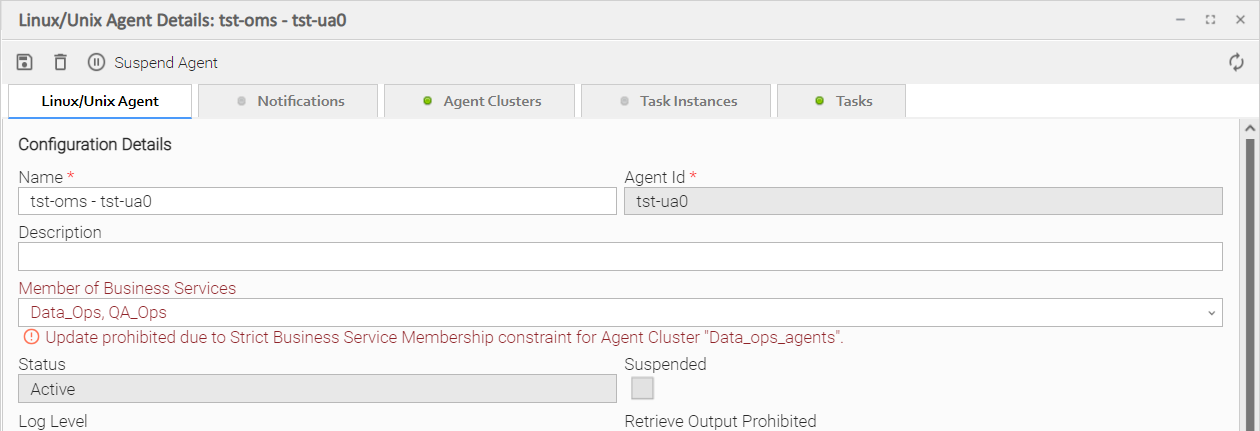Click the Suspend Agent button label

(166, 63)
